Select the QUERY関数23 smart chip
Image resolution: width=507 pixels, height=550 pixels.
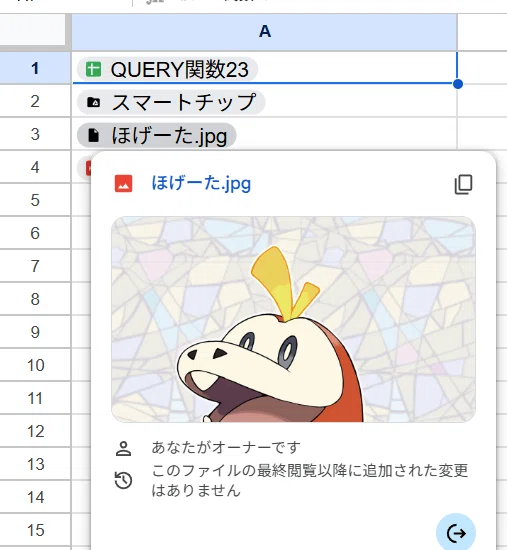tap(167, 69)
